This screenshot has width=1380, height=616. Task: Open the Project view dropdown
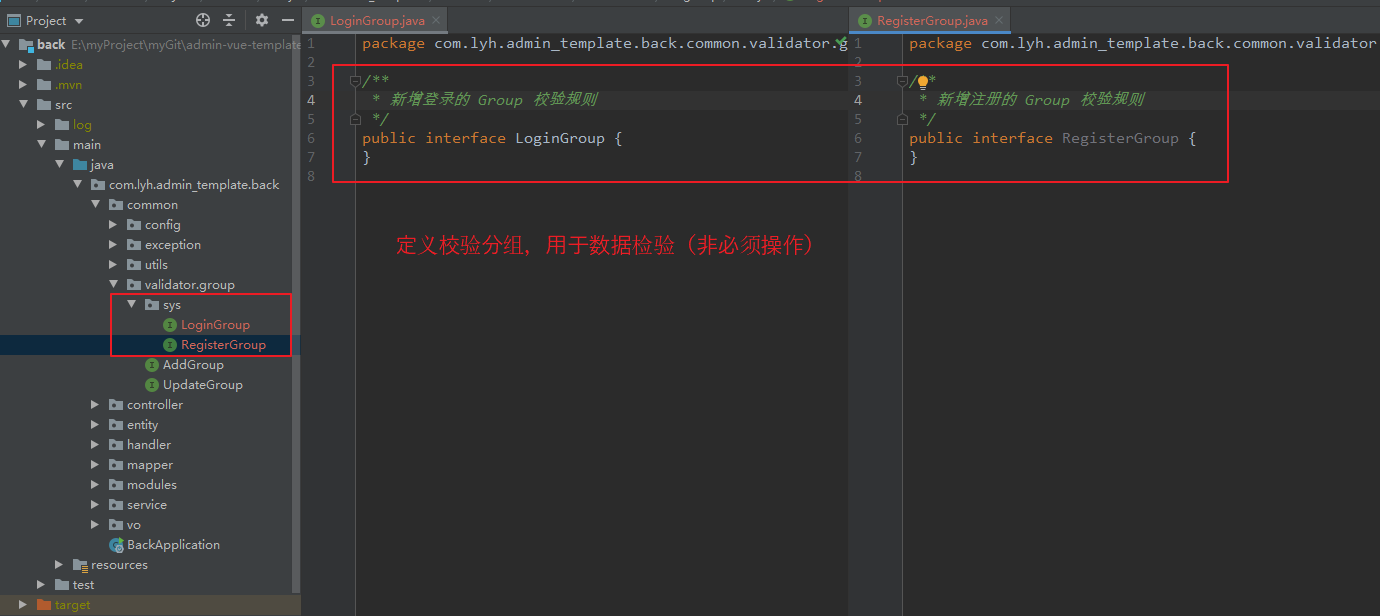coord(79,21)
